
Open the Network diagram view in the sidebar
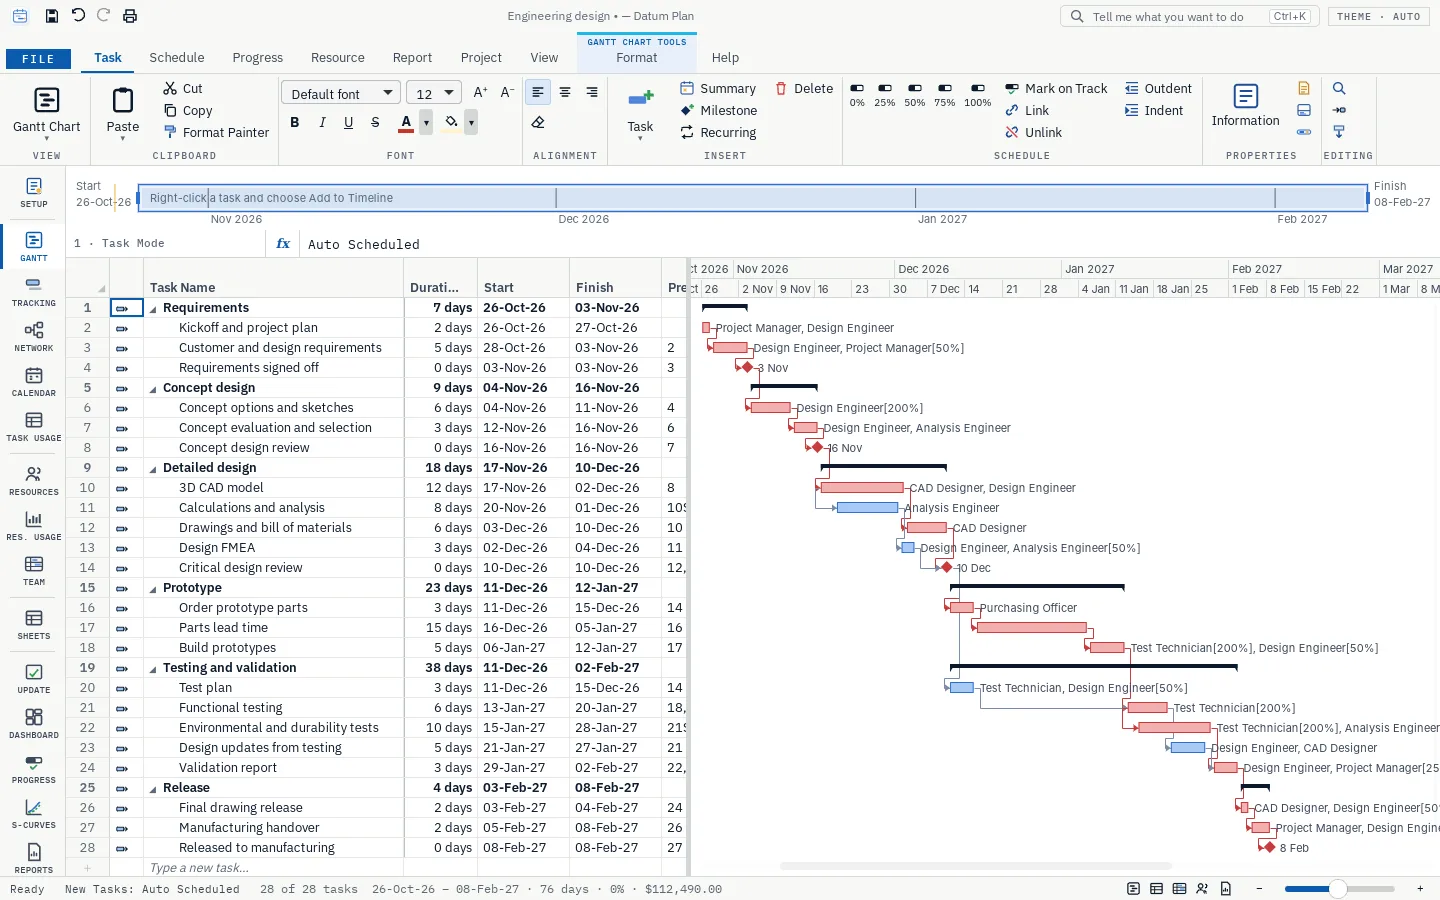(34, 337)
